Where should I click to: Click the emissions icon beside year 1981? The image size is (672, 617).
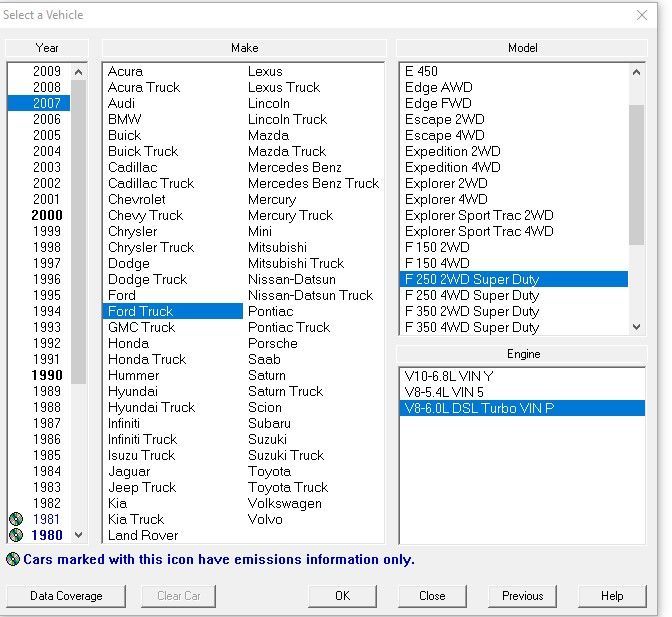click(15, 519)
